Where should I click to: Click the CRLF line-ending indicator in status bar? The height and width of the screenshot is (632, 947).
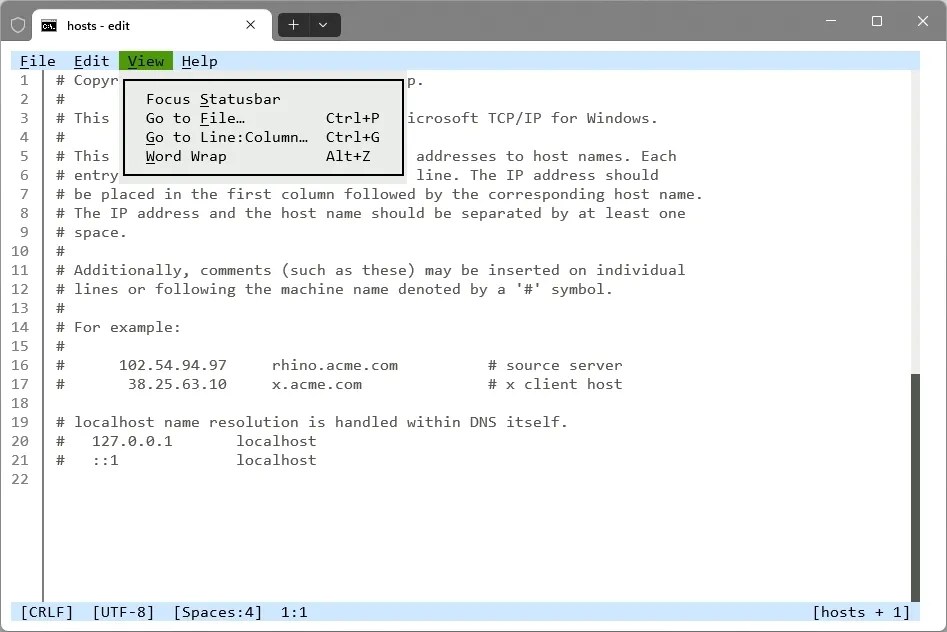(x=45, y=612)
